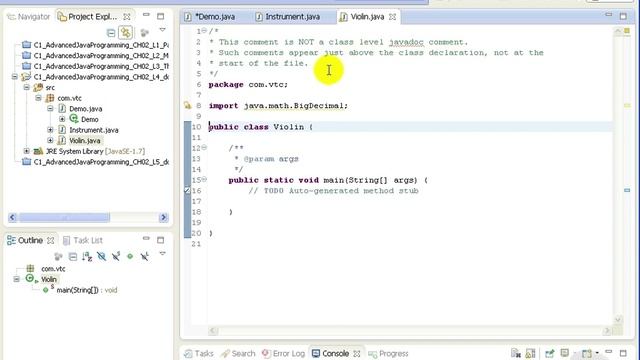
Task: Click the src source folder icon
Action: 38,87
